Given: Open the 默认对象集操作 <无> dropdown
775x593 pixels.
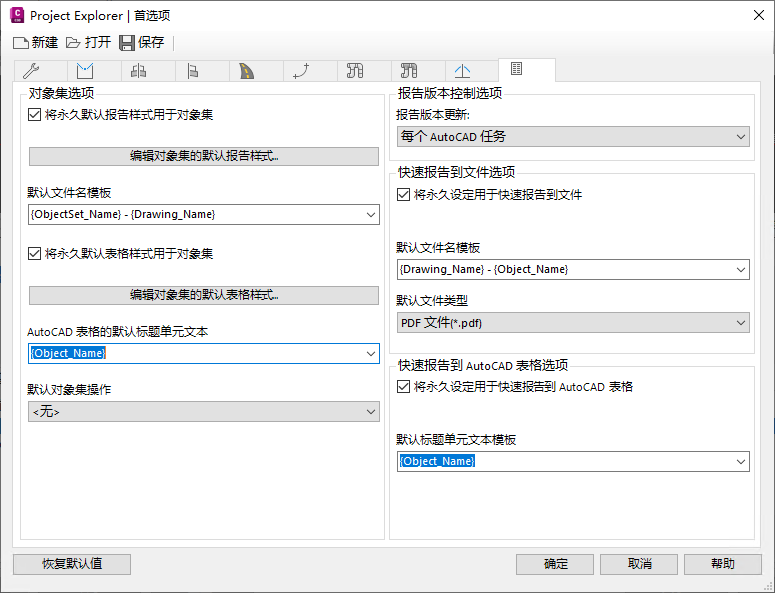Looking at the screenshot, I should [204, 412].
